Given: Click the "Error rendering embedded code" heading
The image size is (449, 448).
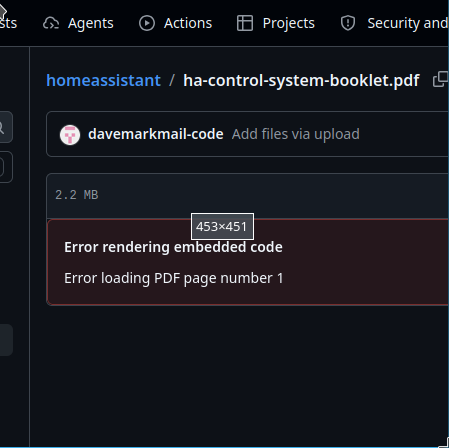Looking at the screenshot, I should pyautogui.click(x=173, y=247).
